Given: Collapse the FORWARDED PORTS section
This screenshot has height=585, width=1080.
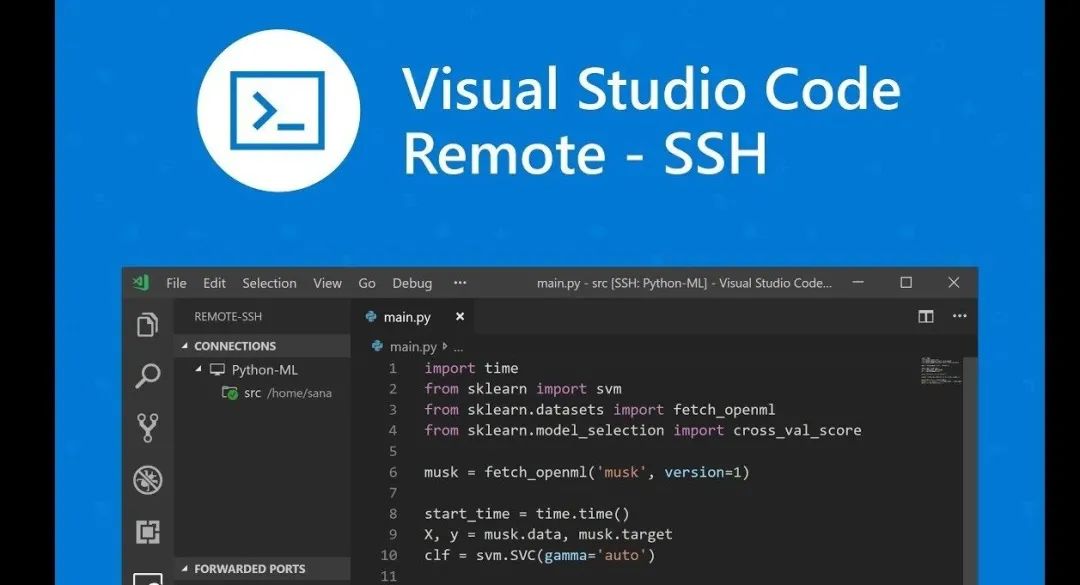Looking at the screenshot, I should click(x=185, y=568).
